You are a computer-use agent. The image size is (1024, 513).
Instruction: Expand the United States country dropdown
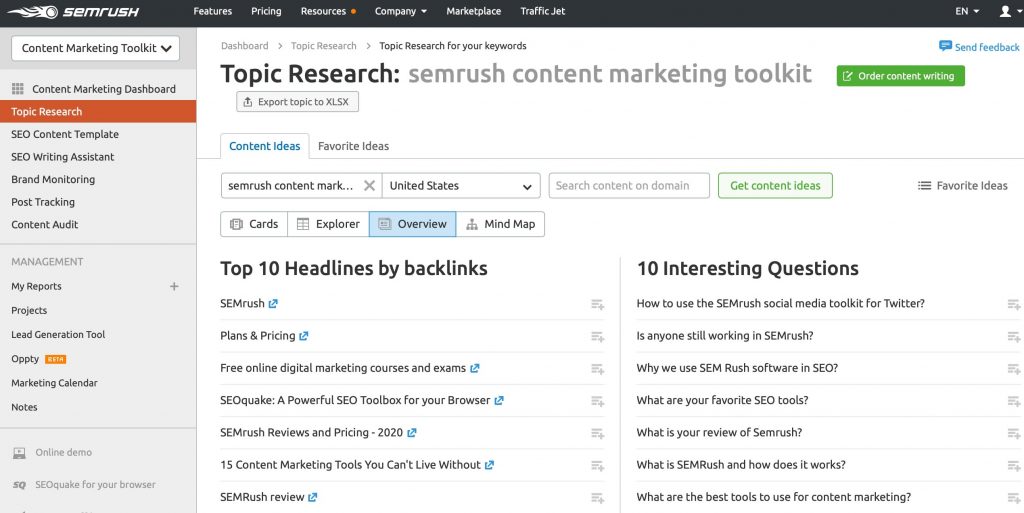(x=461, y=185)
